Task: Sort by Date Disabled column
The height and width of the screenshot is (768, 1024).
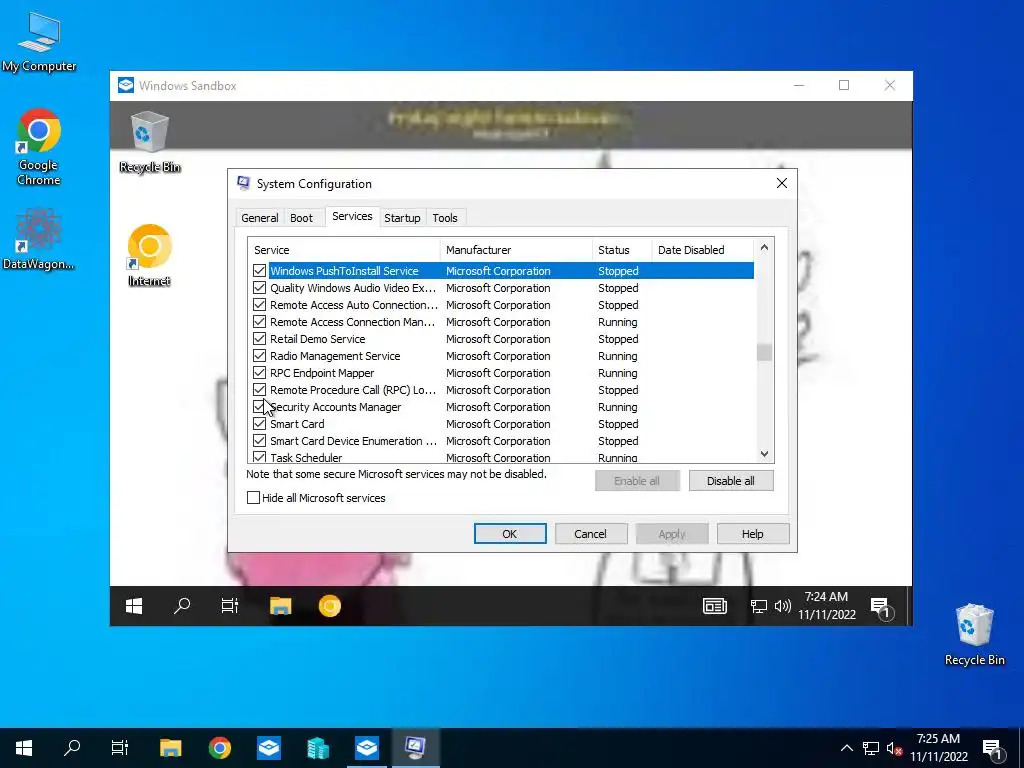Action: click(x=703, y=249)
